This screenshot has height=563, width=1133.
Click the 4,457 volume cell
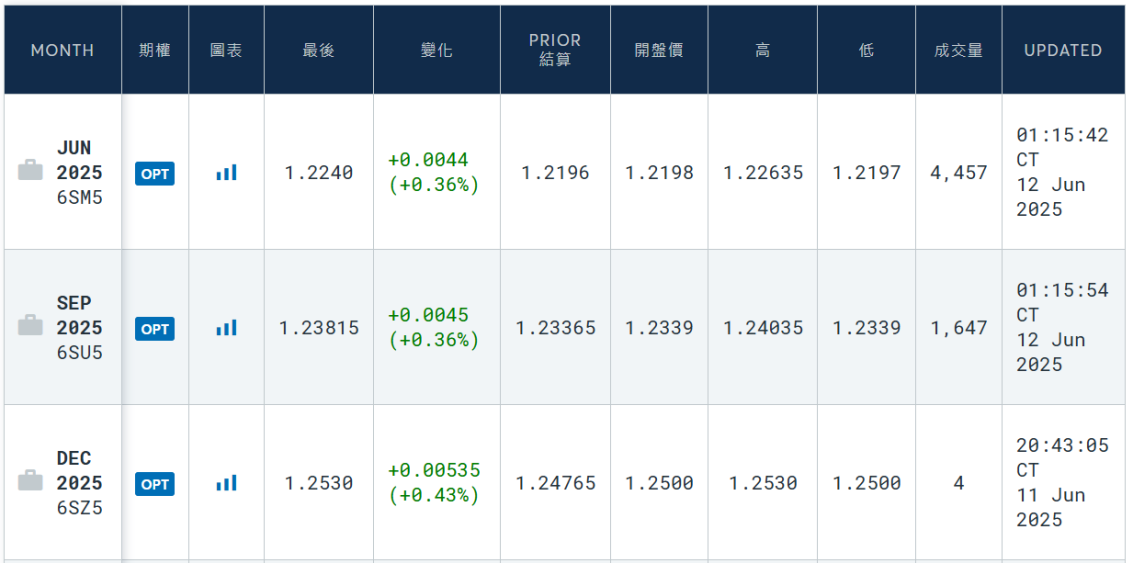[959, 173]
